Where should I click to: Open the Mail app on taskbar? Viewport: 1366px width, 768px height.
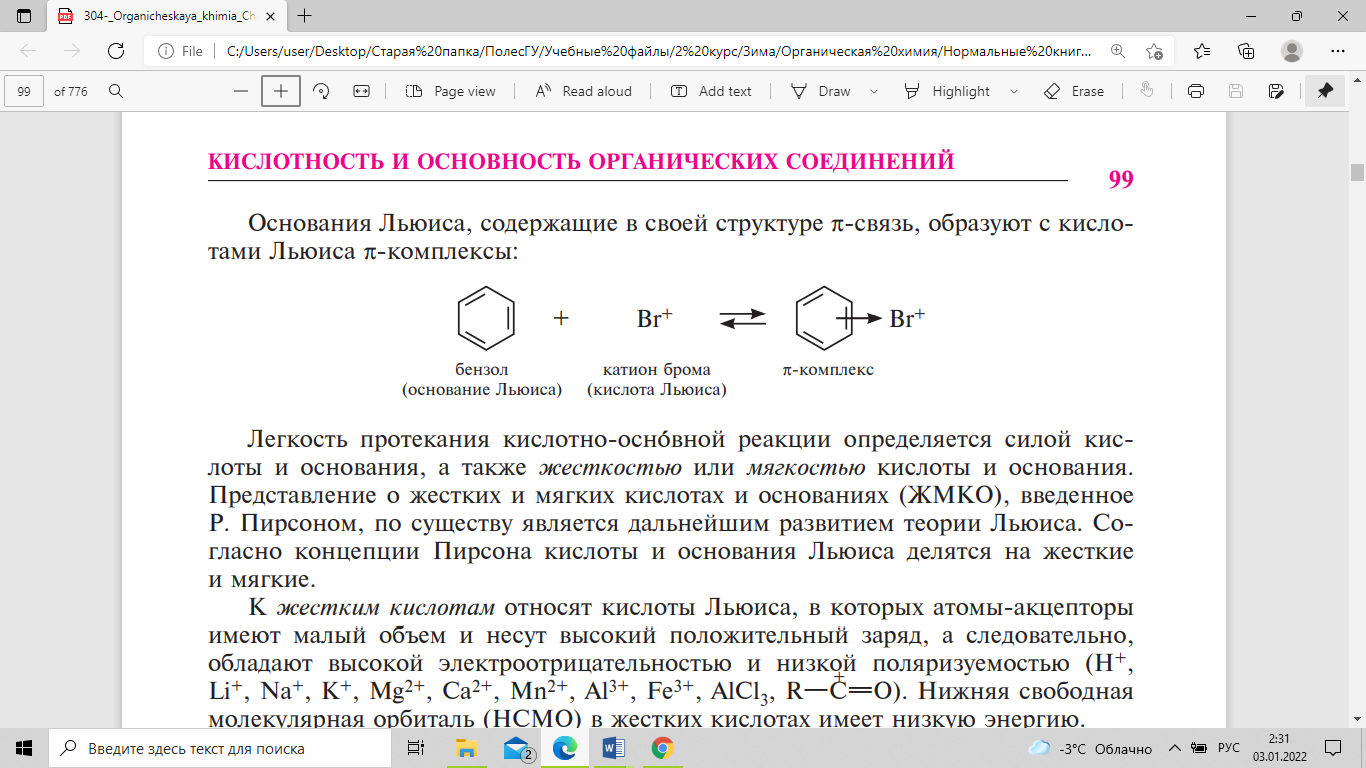pos(516,748)
